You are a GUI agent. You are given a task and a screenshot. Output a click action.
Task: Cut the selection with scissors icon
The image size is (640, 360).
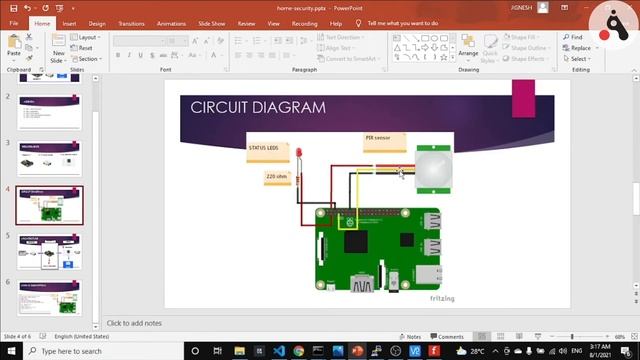tap(29, 37)
